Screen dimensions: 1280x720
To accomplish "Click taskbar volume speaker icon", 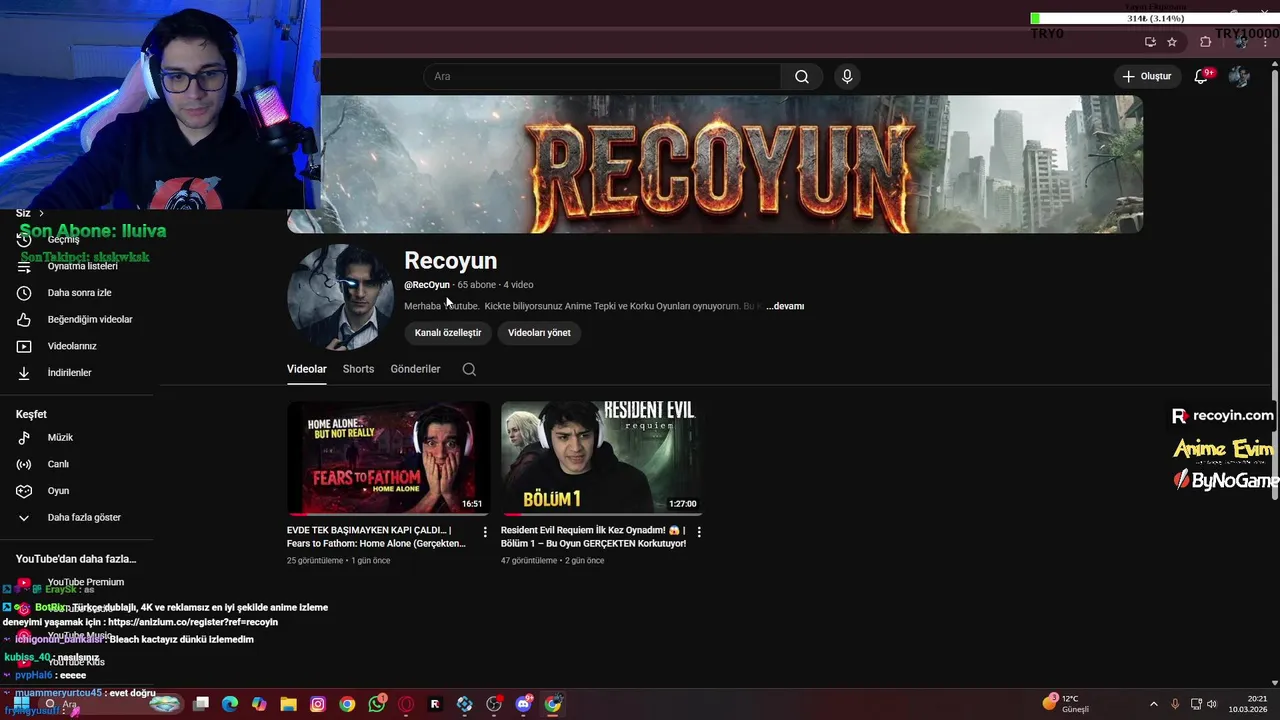I will tap(1211, 704).
